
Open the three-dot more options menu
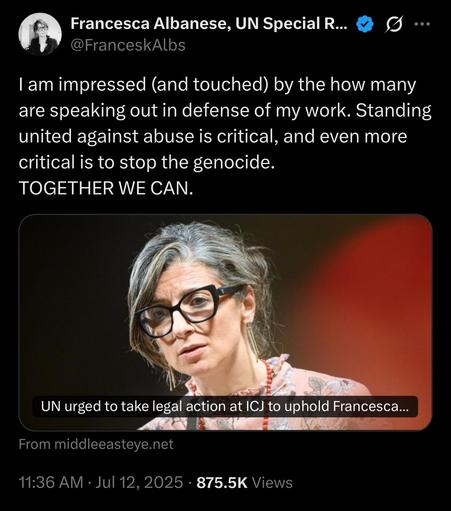tap(422, 24)
